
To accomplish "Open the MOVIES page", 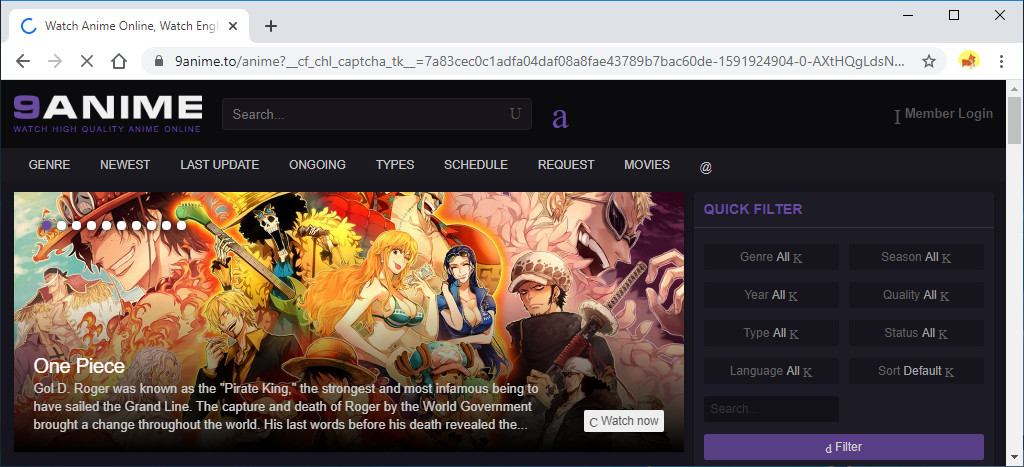I will click(647, 165).
